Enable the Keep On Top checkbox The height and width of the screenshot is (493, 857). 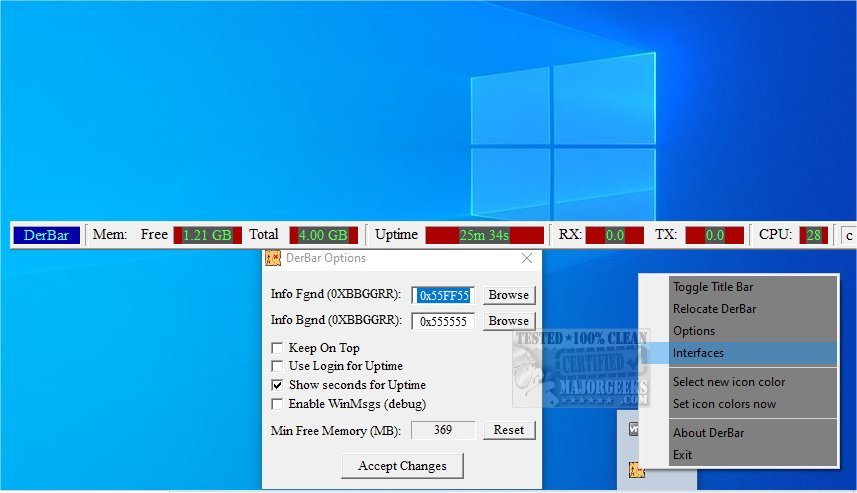tap(277, 348)
